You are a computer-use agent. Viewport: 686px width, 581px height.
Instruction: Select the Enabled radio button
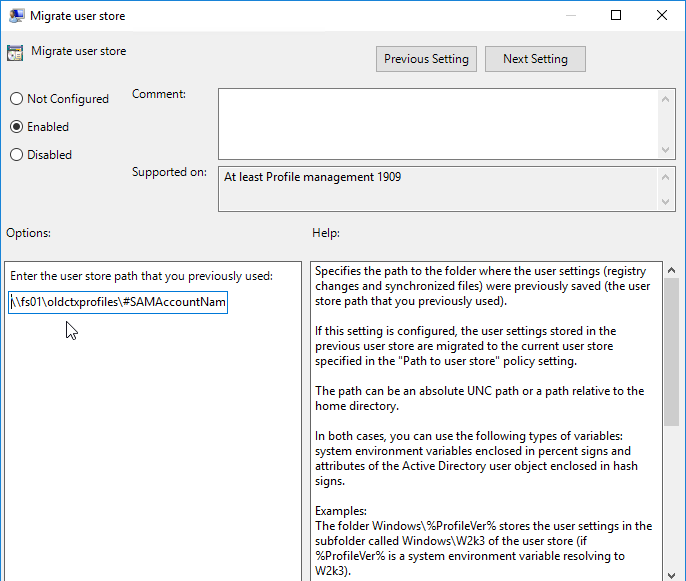coord(16,127)
